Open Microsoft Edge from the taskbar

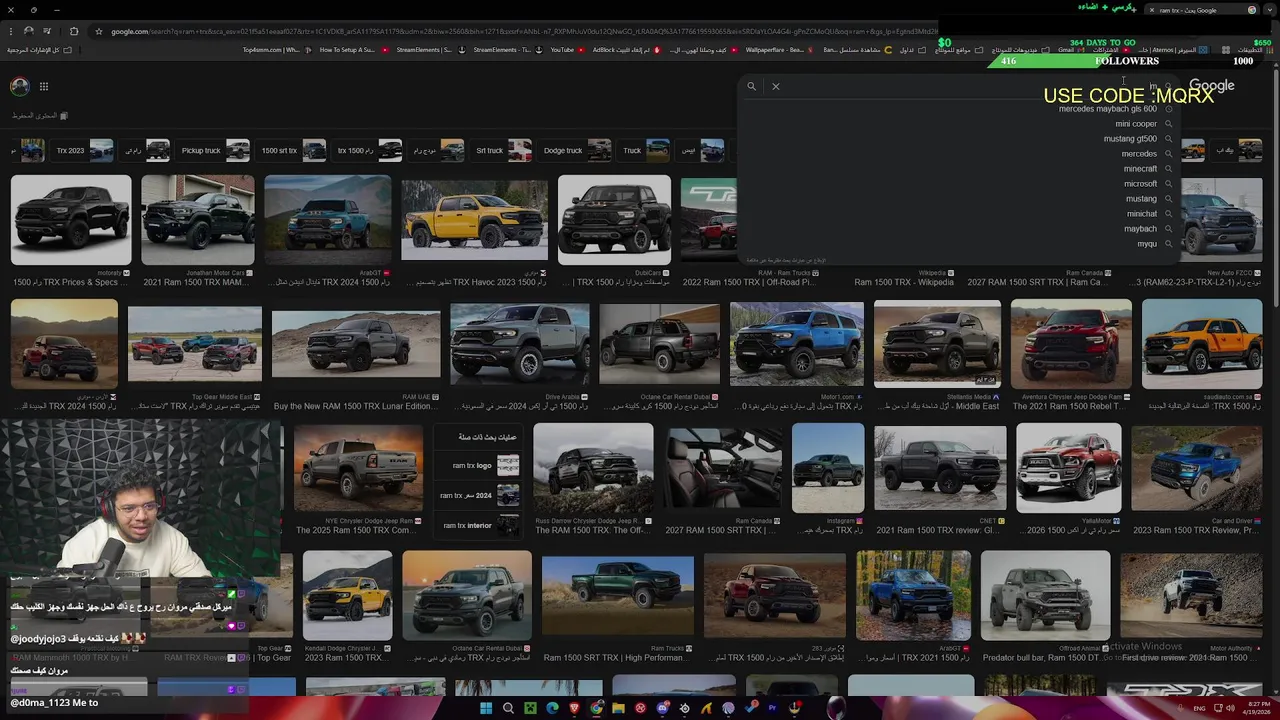(x=552, y=709)
